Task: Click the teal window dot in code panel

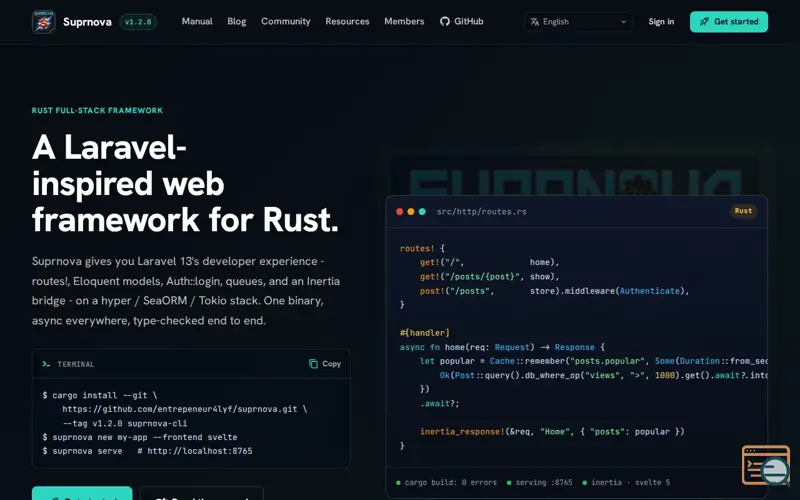Action: click(x=422, y=212)
